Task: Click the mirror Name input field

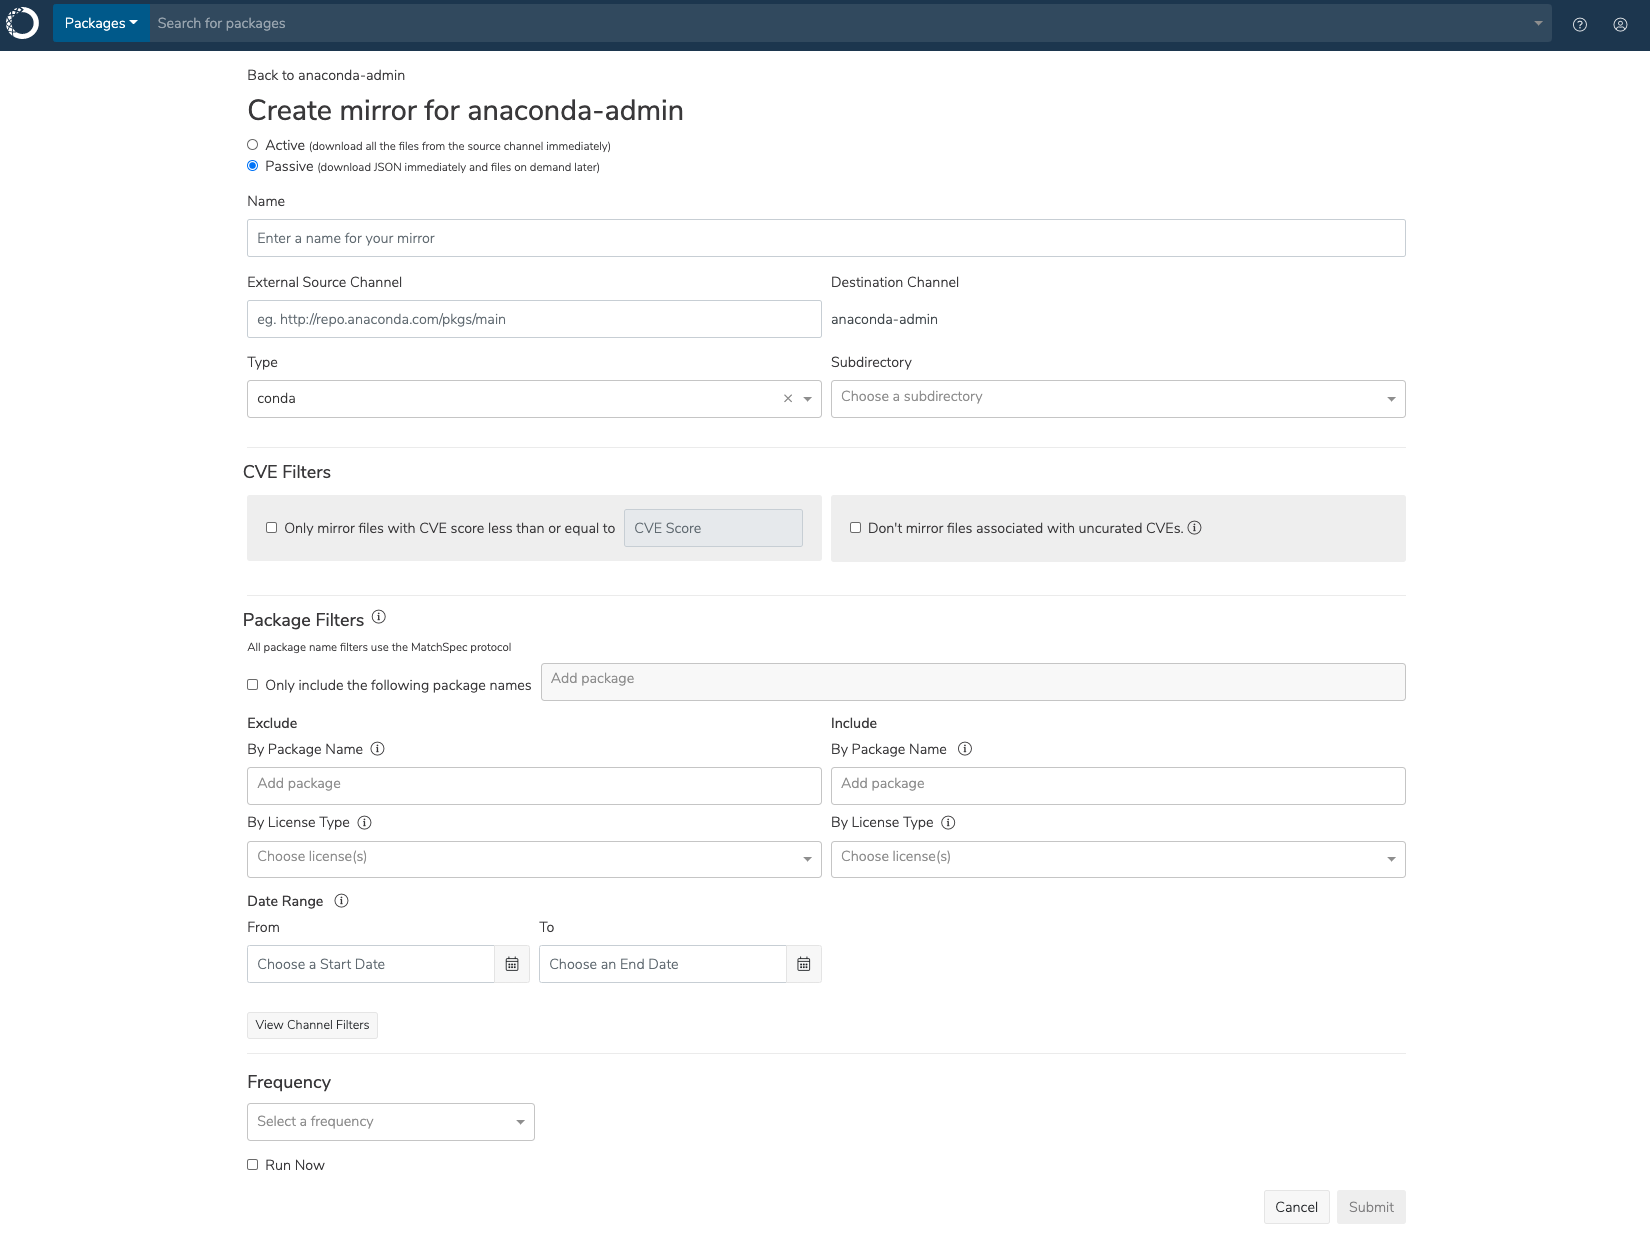Action: point(826,238)
